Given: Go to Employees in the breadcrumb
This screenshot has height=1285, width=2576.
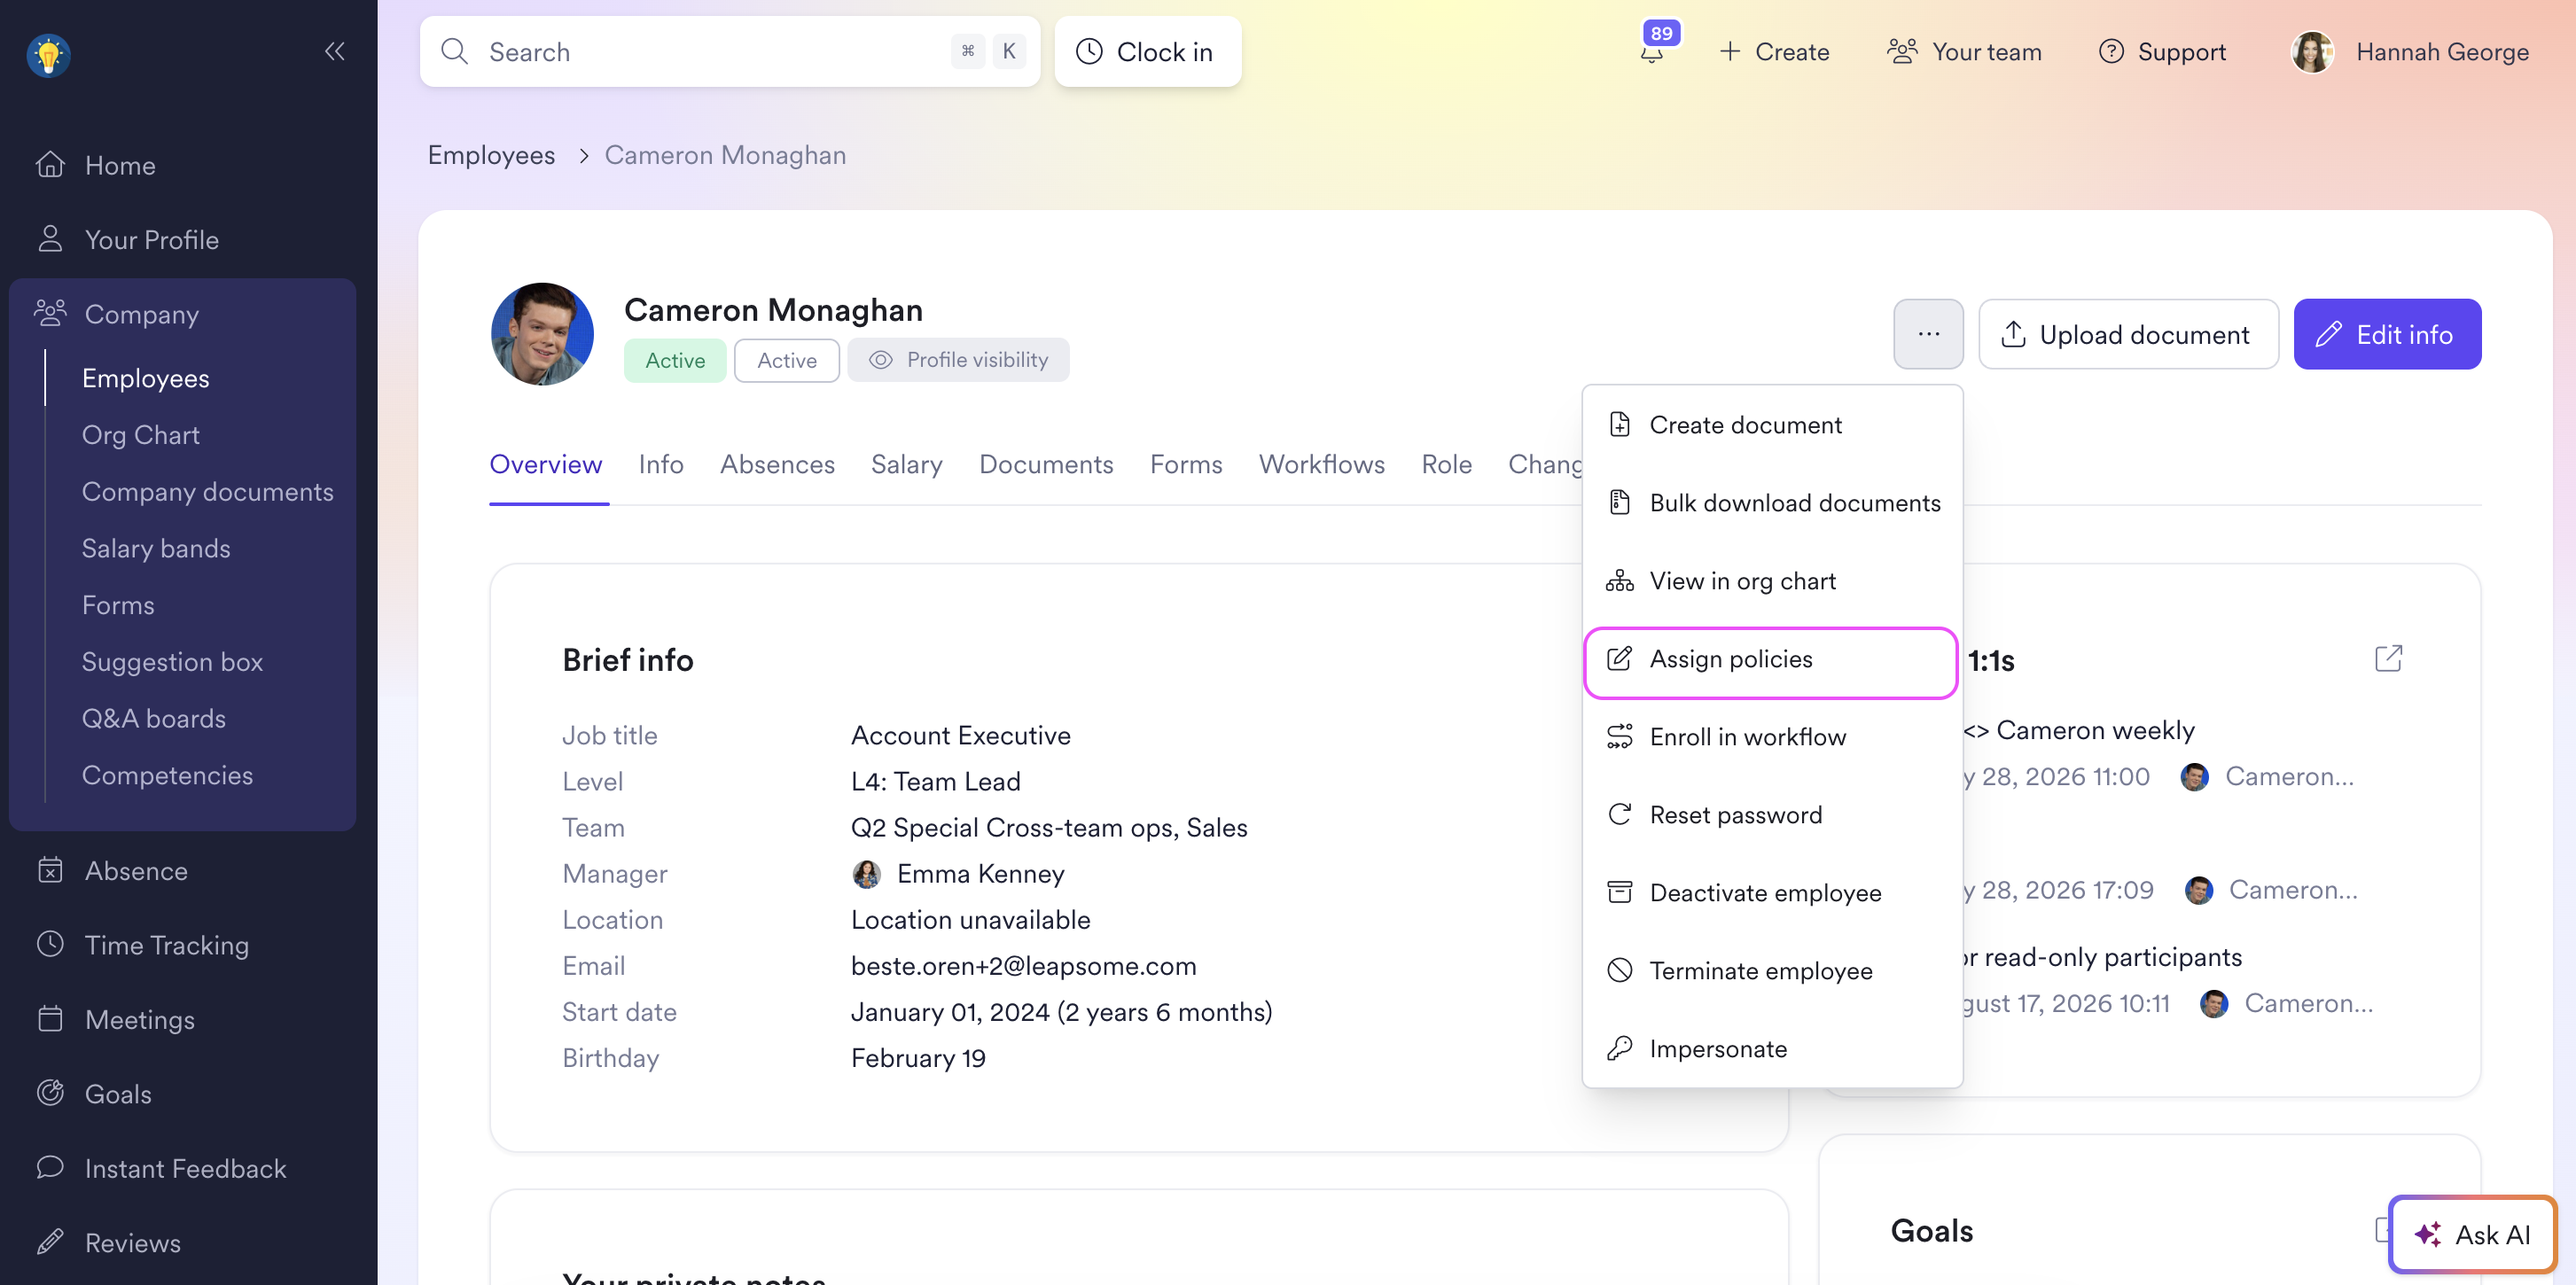Looking at the screenshot, I should 491,155.
